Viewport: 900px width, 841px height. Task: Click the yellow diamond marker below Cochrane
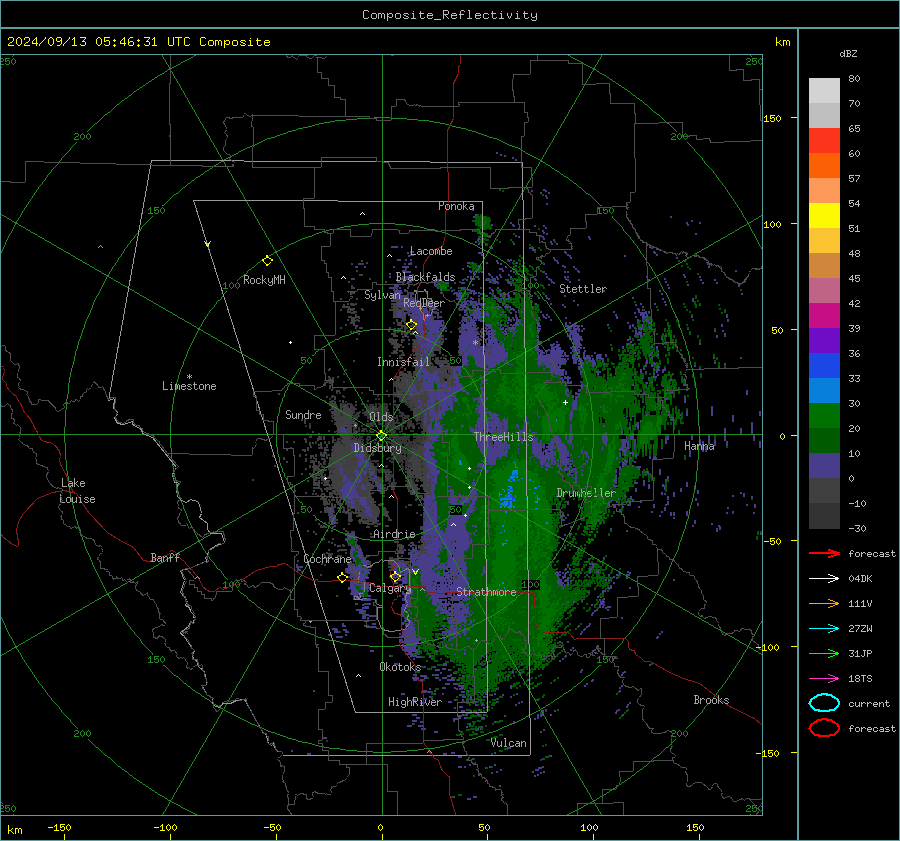(x=343, y=577)
